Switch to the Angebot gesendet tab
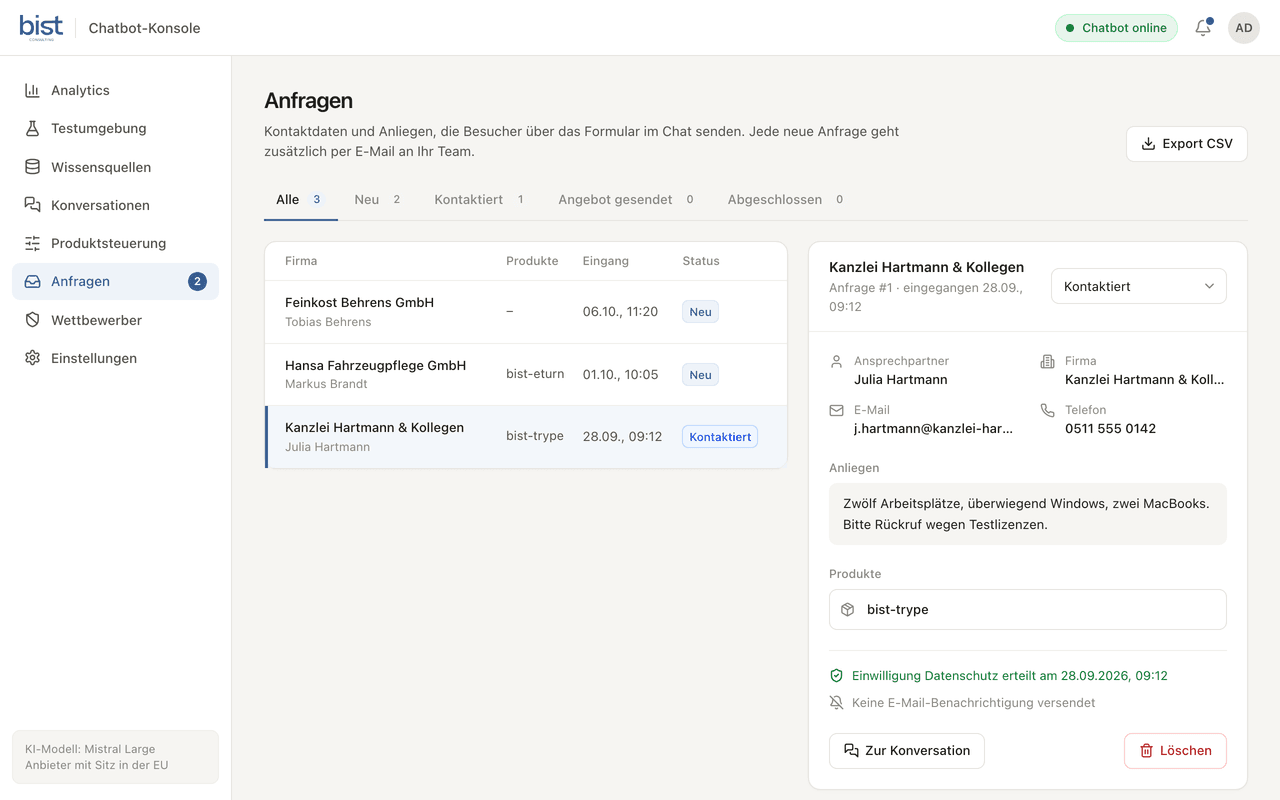 pos(627,199)
